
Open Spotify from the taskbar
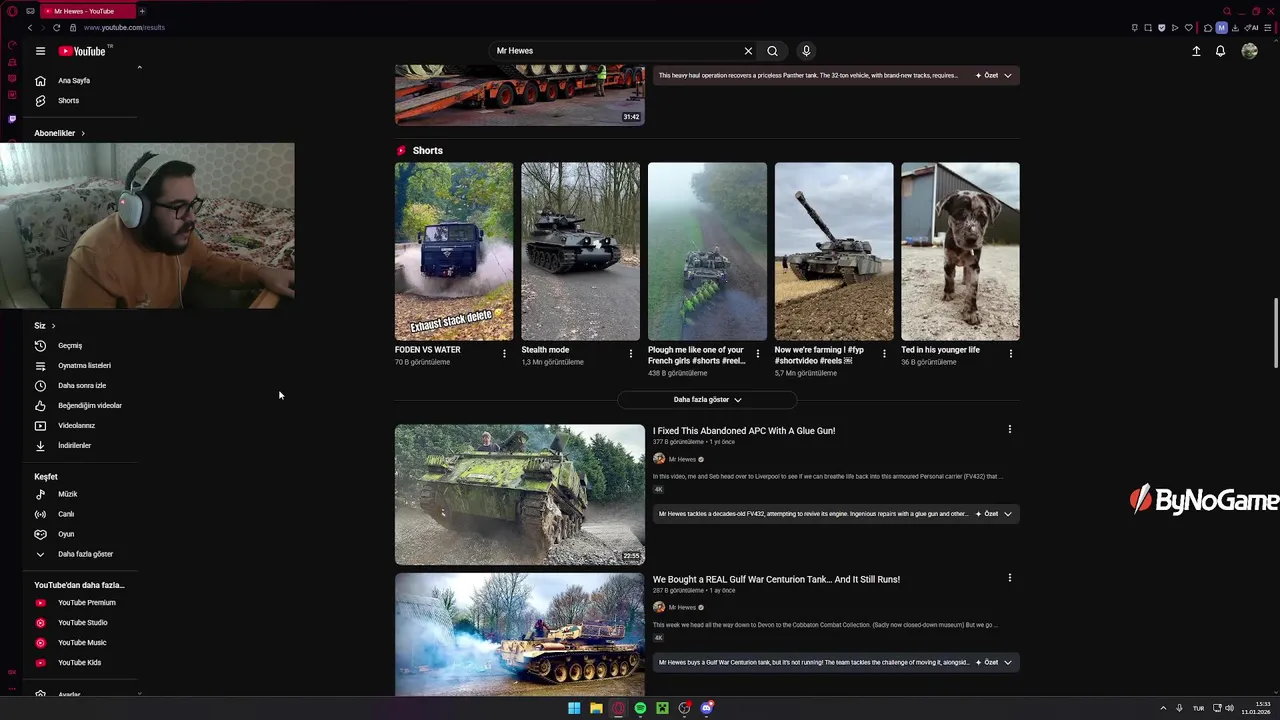(x=640, y=708)
